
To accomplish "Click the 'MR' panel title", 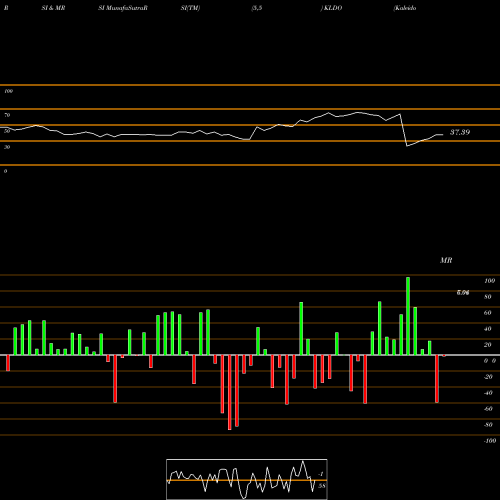I will (x=446, y=260).
